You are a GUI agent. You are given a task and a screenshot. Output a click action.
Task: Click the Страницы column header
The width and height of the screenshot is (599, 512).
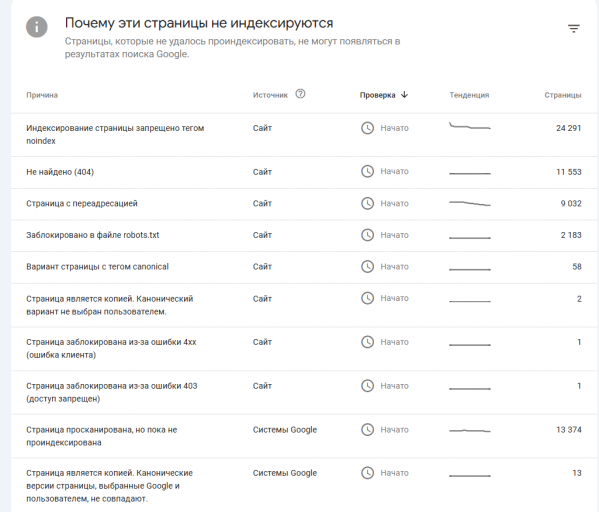click(x=563, y=95)
